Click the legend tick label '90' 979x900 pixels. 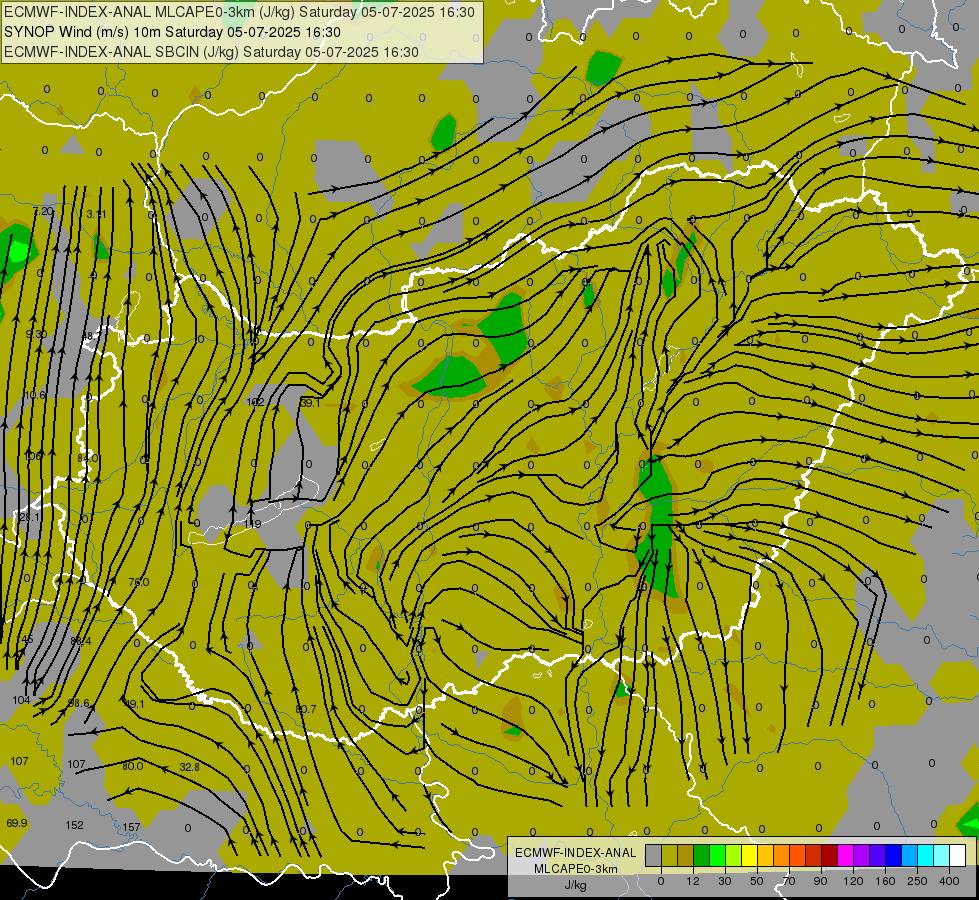click(x=820, y=881)
